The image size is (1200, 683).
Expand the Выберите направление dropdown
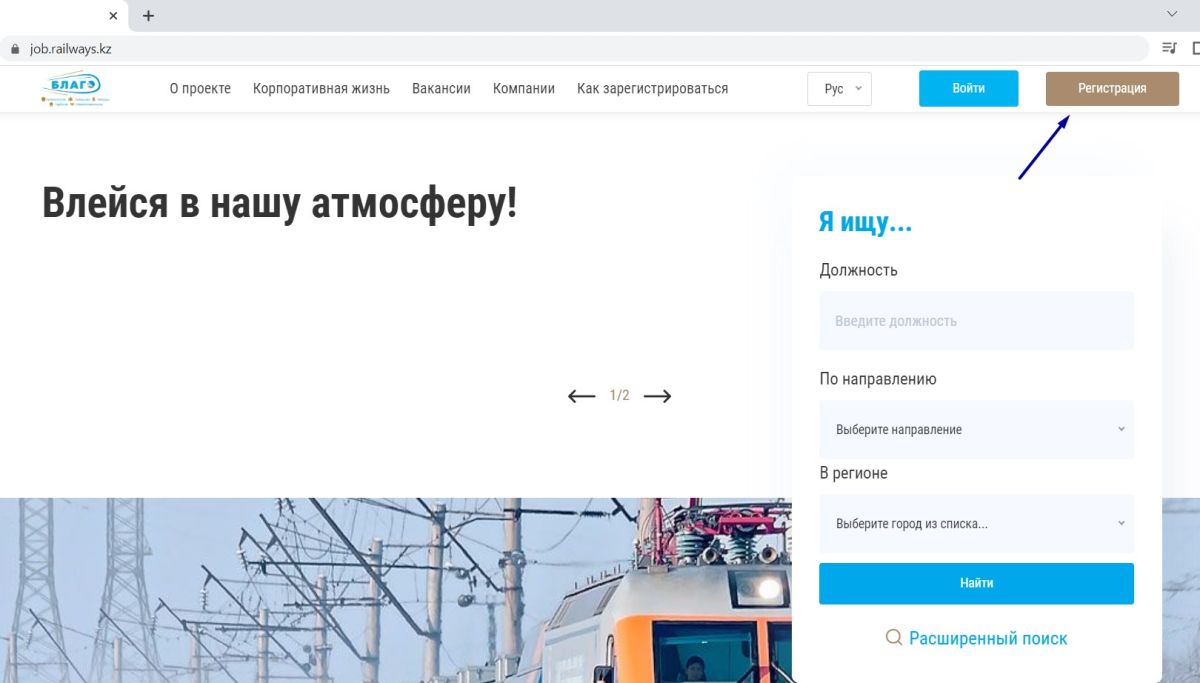(x=976, y=429)
